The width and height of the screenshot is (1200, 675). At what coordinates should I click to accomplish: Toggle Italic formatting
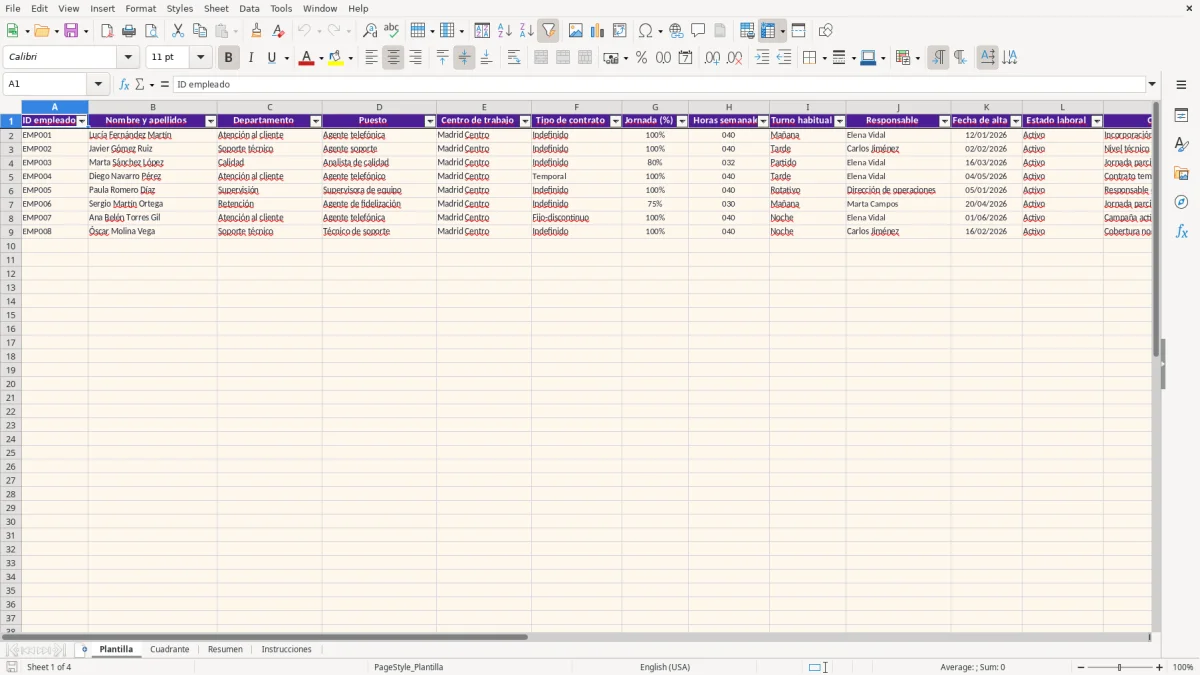point(251,58)
